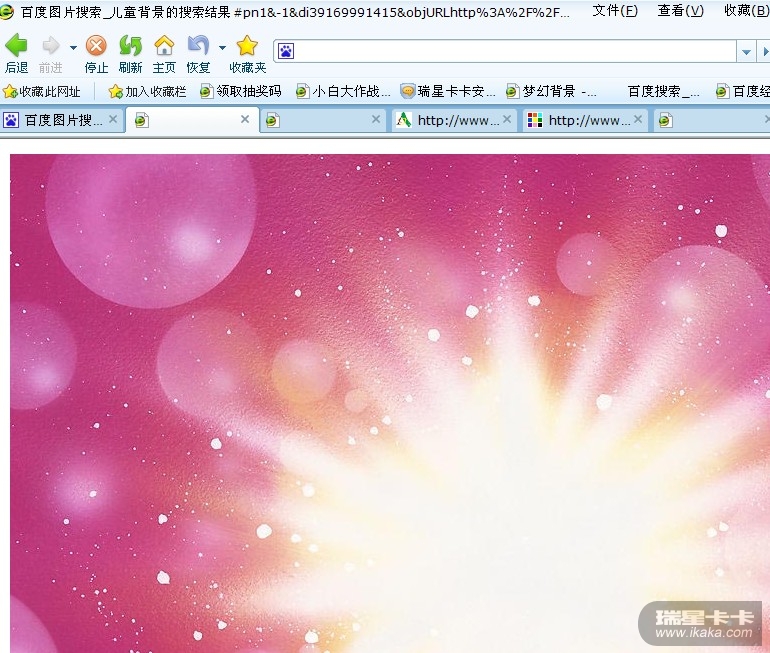
Task: Click the chat icon of 瑞星卡卡安 bookmark
Action: [408, 91]
